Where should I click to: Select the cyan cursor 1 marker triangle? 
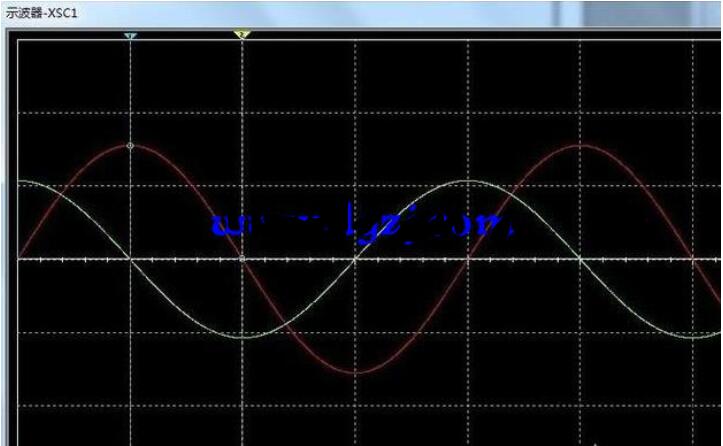(130, 36)
